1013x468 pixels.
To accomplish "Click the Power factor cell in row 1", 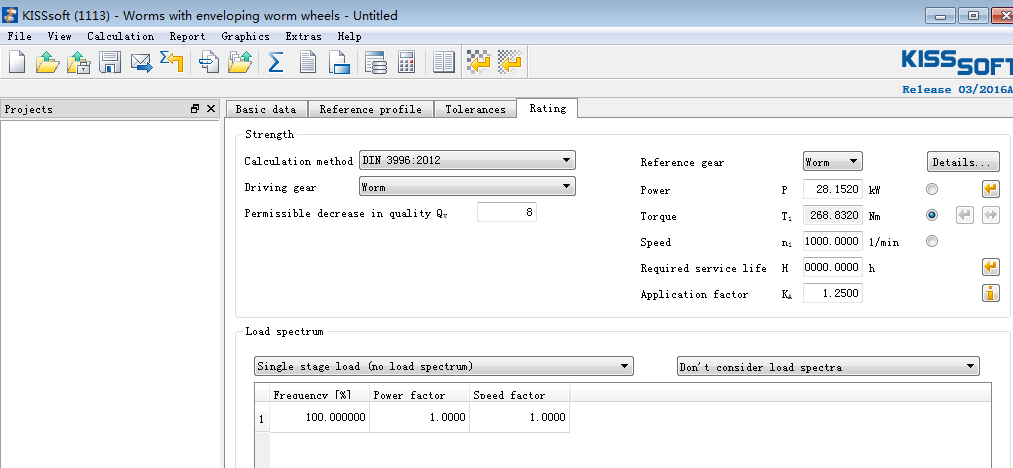I will 419,418.
